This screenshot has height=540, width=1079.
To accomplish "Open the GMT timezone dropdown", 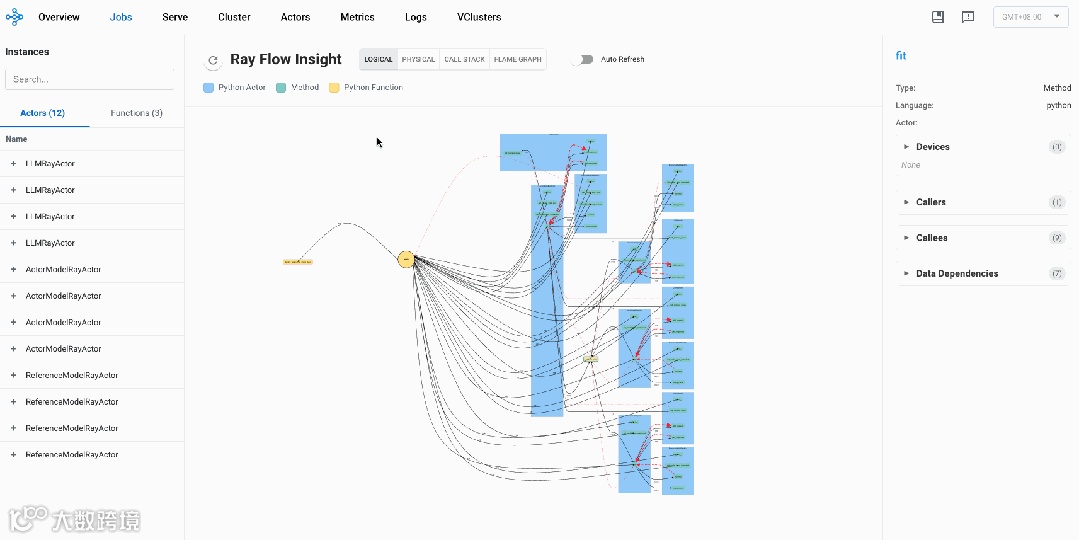I will click(1030, 17).
